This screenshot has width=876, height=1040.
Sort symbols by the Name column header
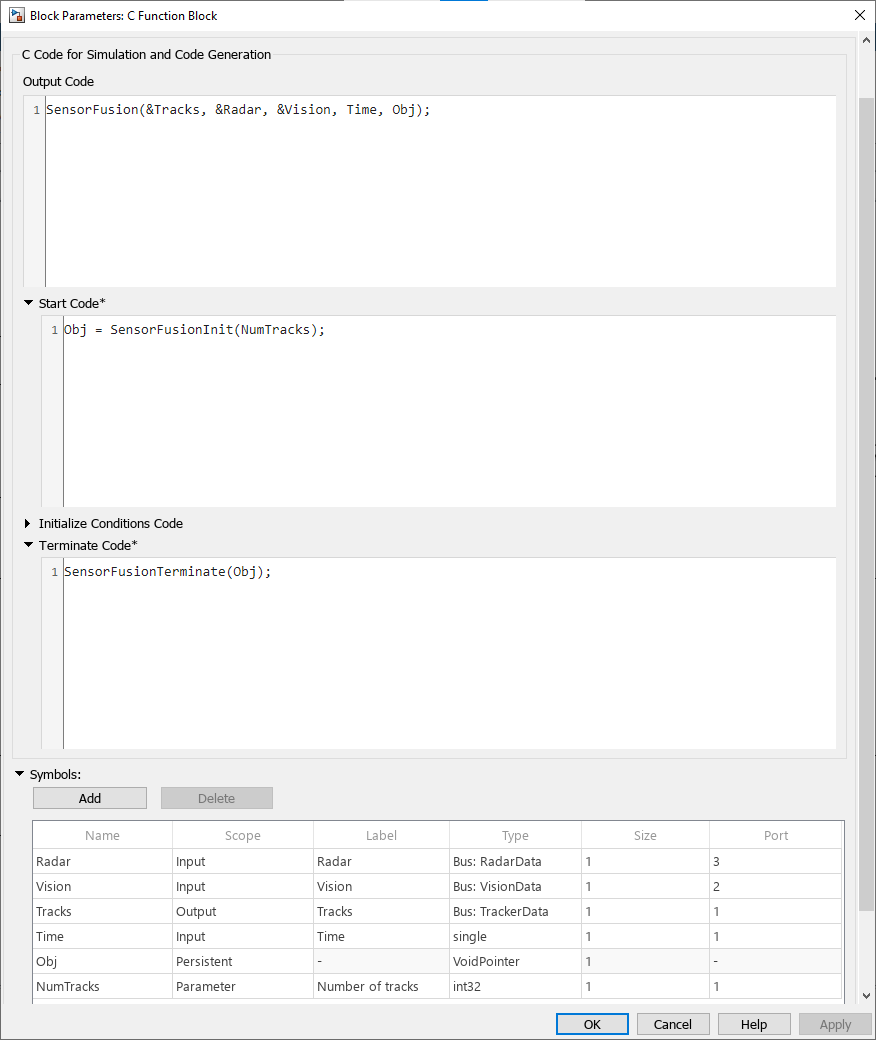click(102, 835)
